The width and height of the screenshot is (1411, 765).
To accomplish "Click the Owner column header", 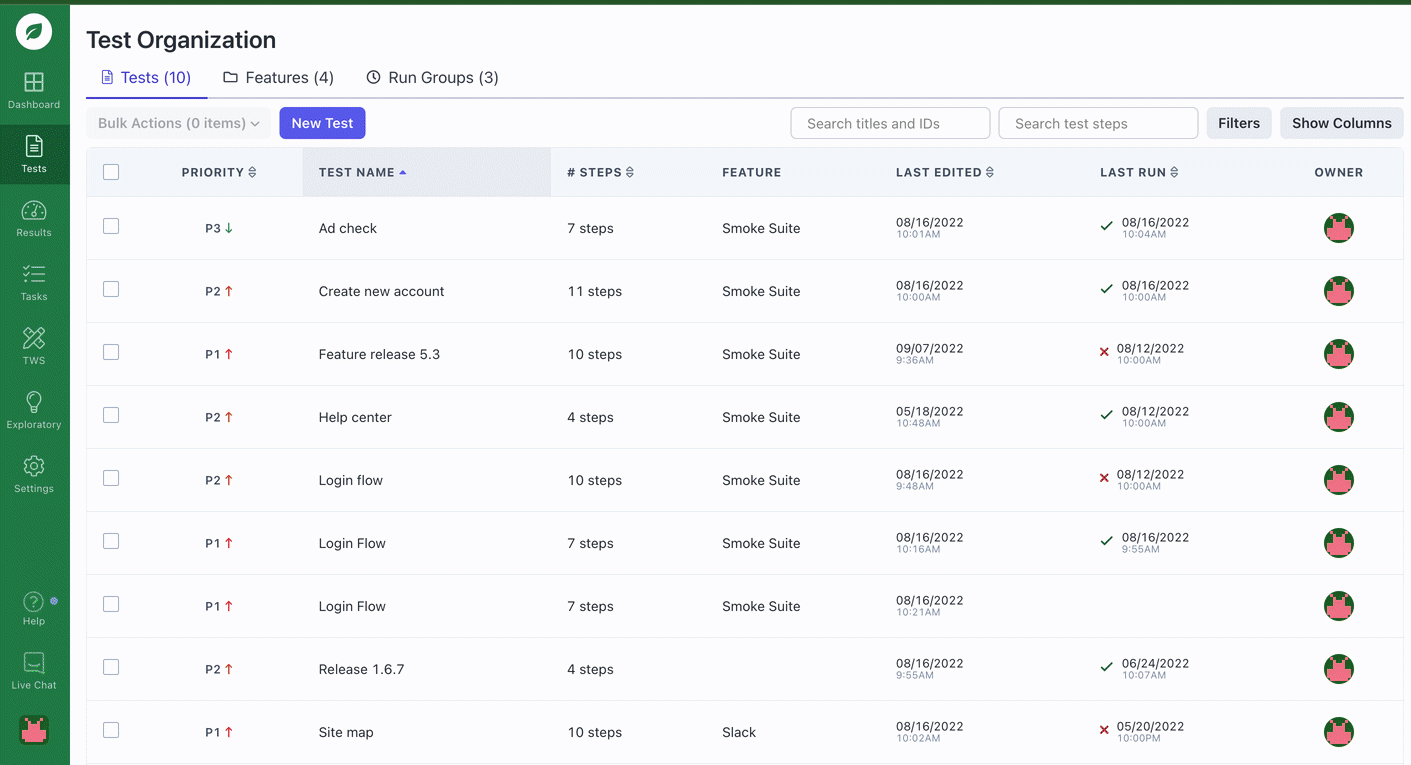I will [x=1339, y=172].
